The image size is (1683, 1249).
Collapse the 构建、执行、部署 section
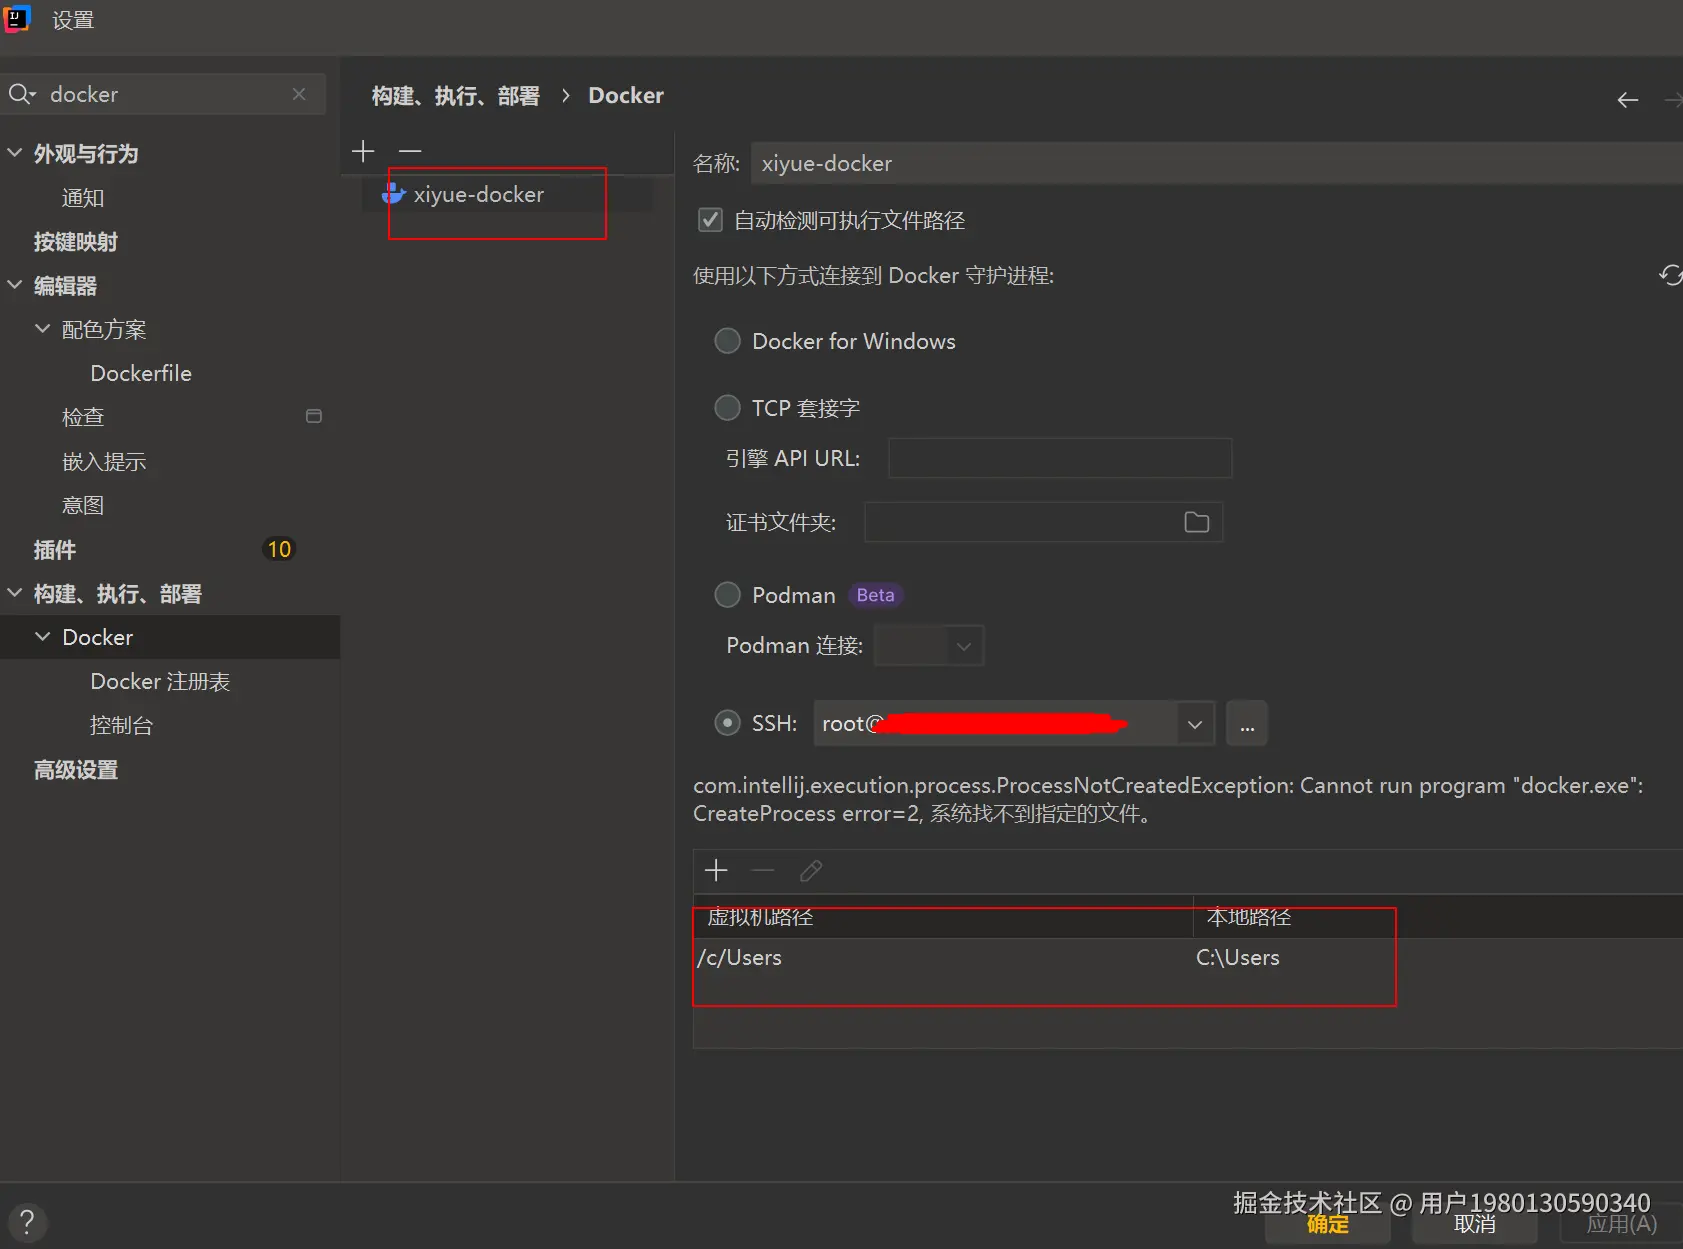[x=15, y=593]
